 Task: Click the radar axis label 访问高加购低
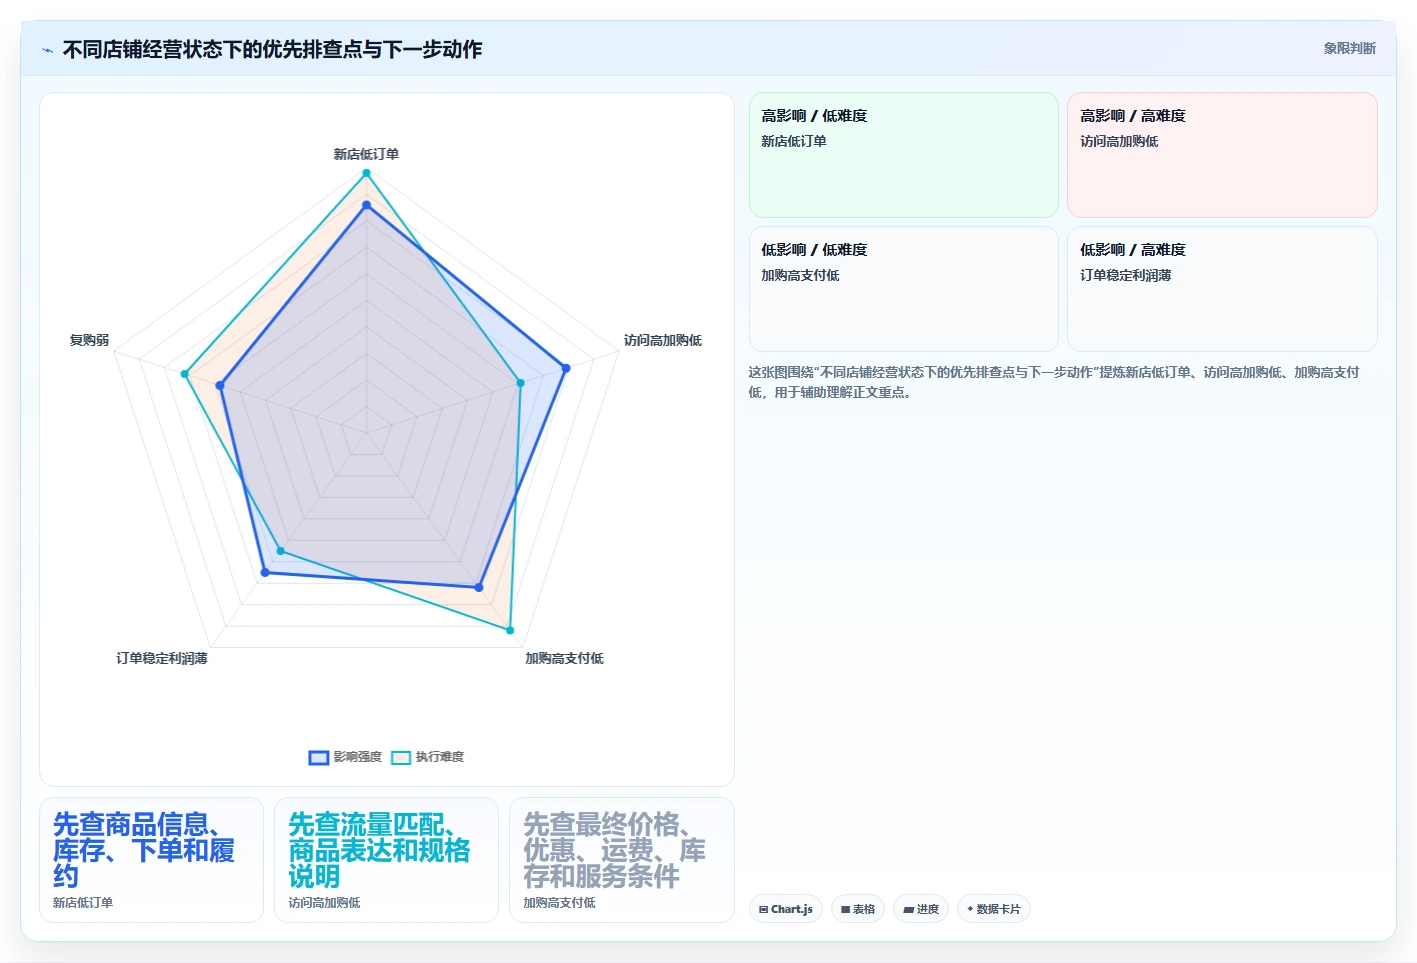(x=662, y=340)
